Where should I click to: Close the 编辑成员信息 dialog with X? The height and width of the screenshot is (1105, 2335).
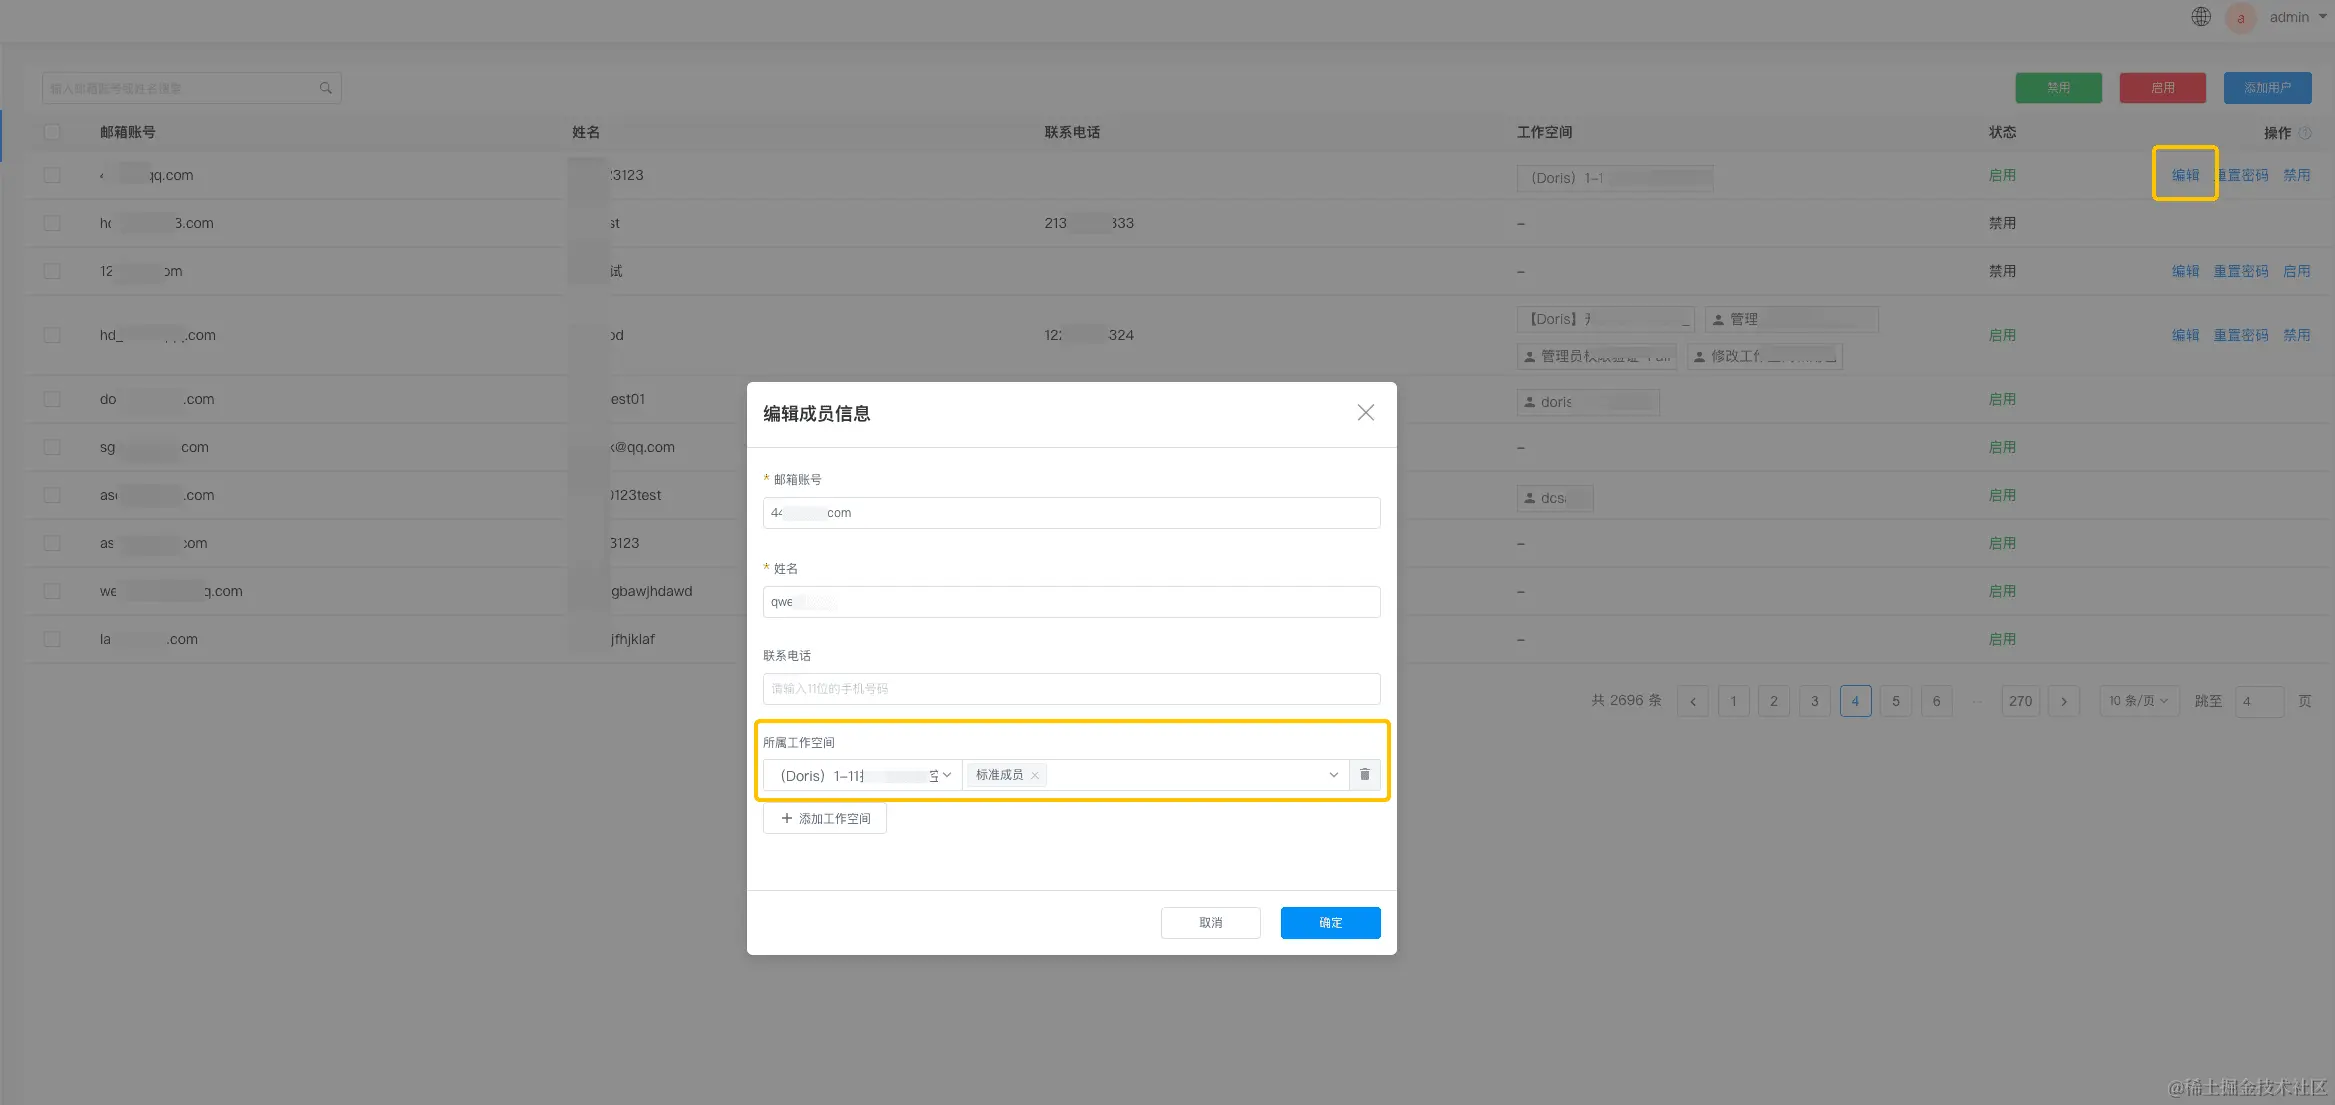click(x=1365, y=413)
